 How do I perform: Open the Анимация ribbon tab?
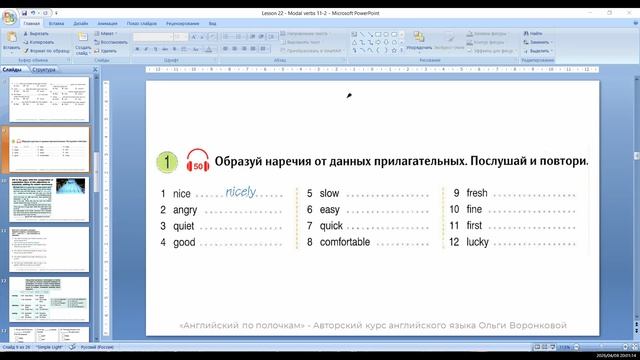pos(107,24)
